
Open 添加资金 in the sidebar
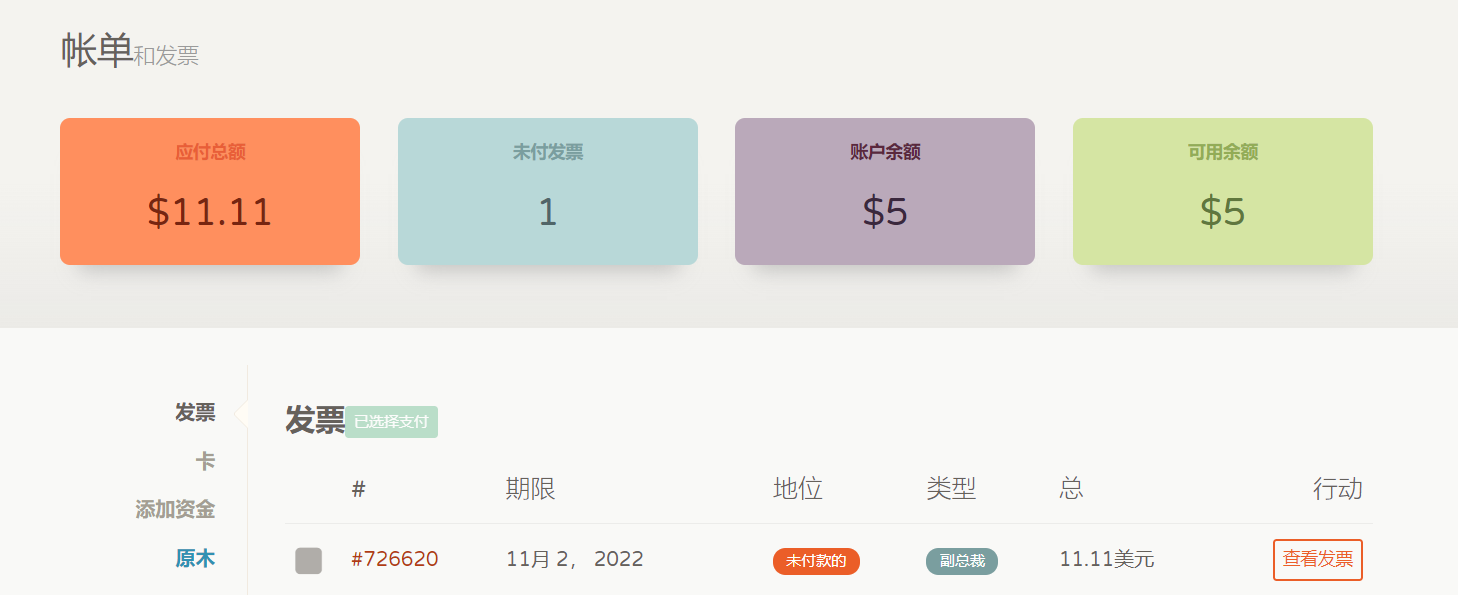click(175, 509)
